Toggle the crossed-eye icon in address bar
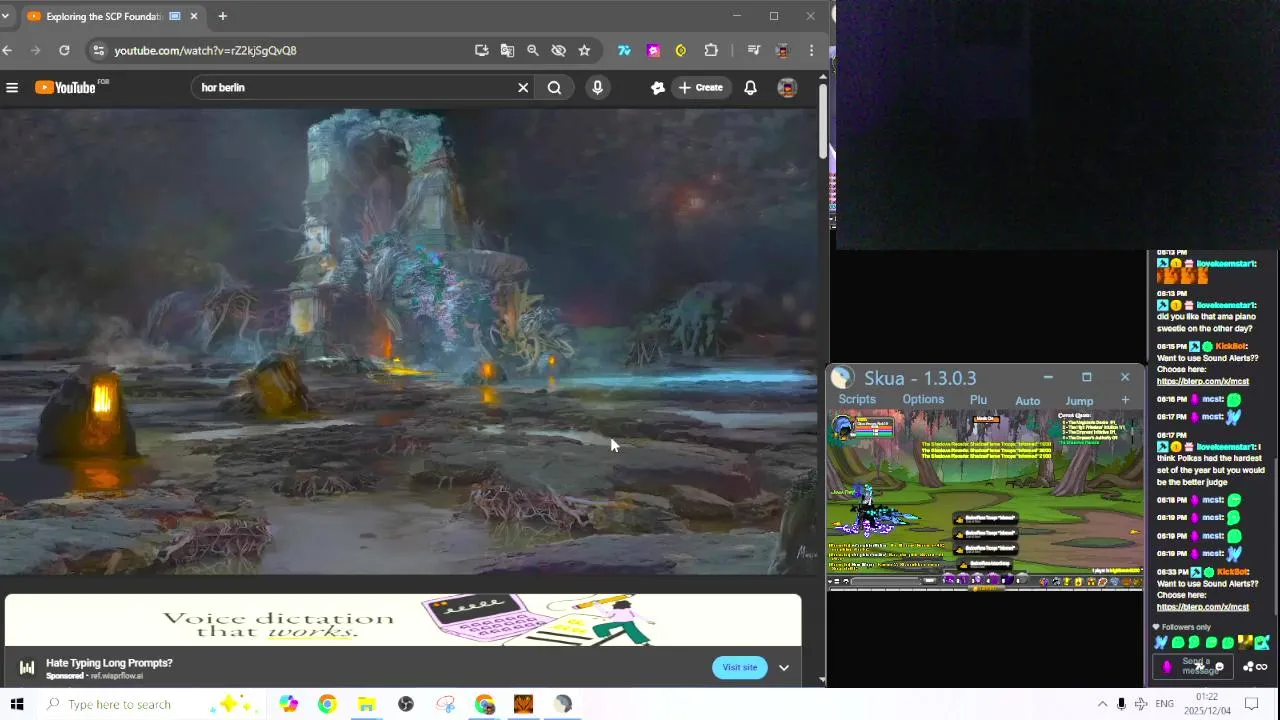The width and height of the screenshot is (1280, 720). [x=559, y=50]
